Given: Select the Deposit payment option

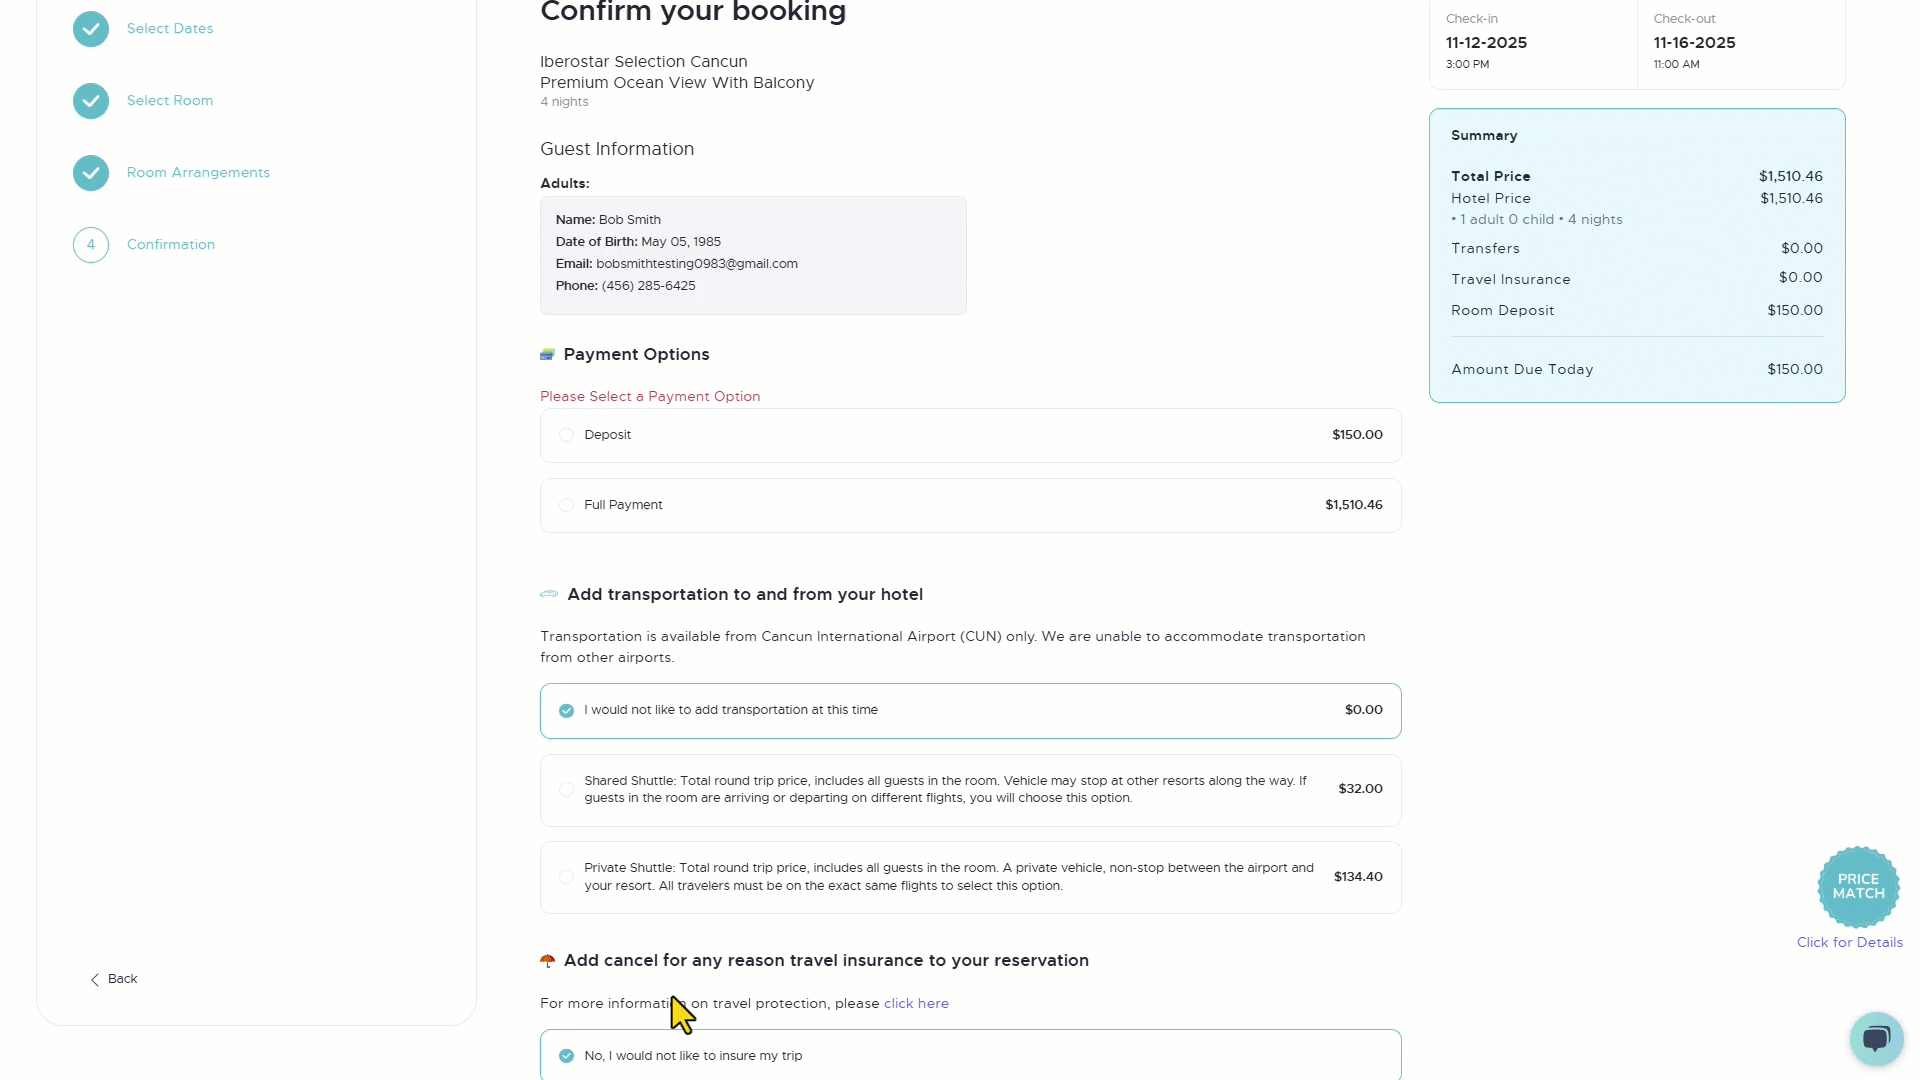Looking at the screenshot, I should (x=970, y=435).
